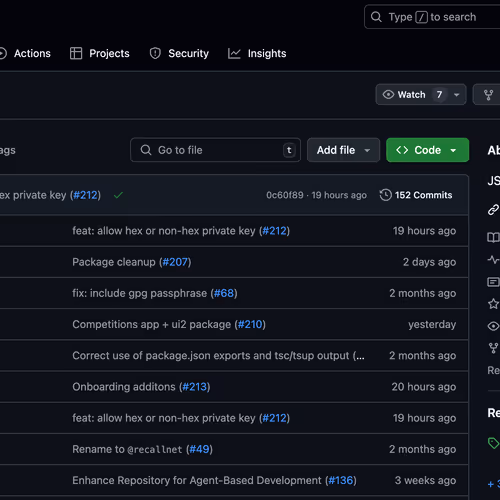This screenshot has width=500, height=500.
Task: Click the green release tag icon
Action: (x=493, y=443)
